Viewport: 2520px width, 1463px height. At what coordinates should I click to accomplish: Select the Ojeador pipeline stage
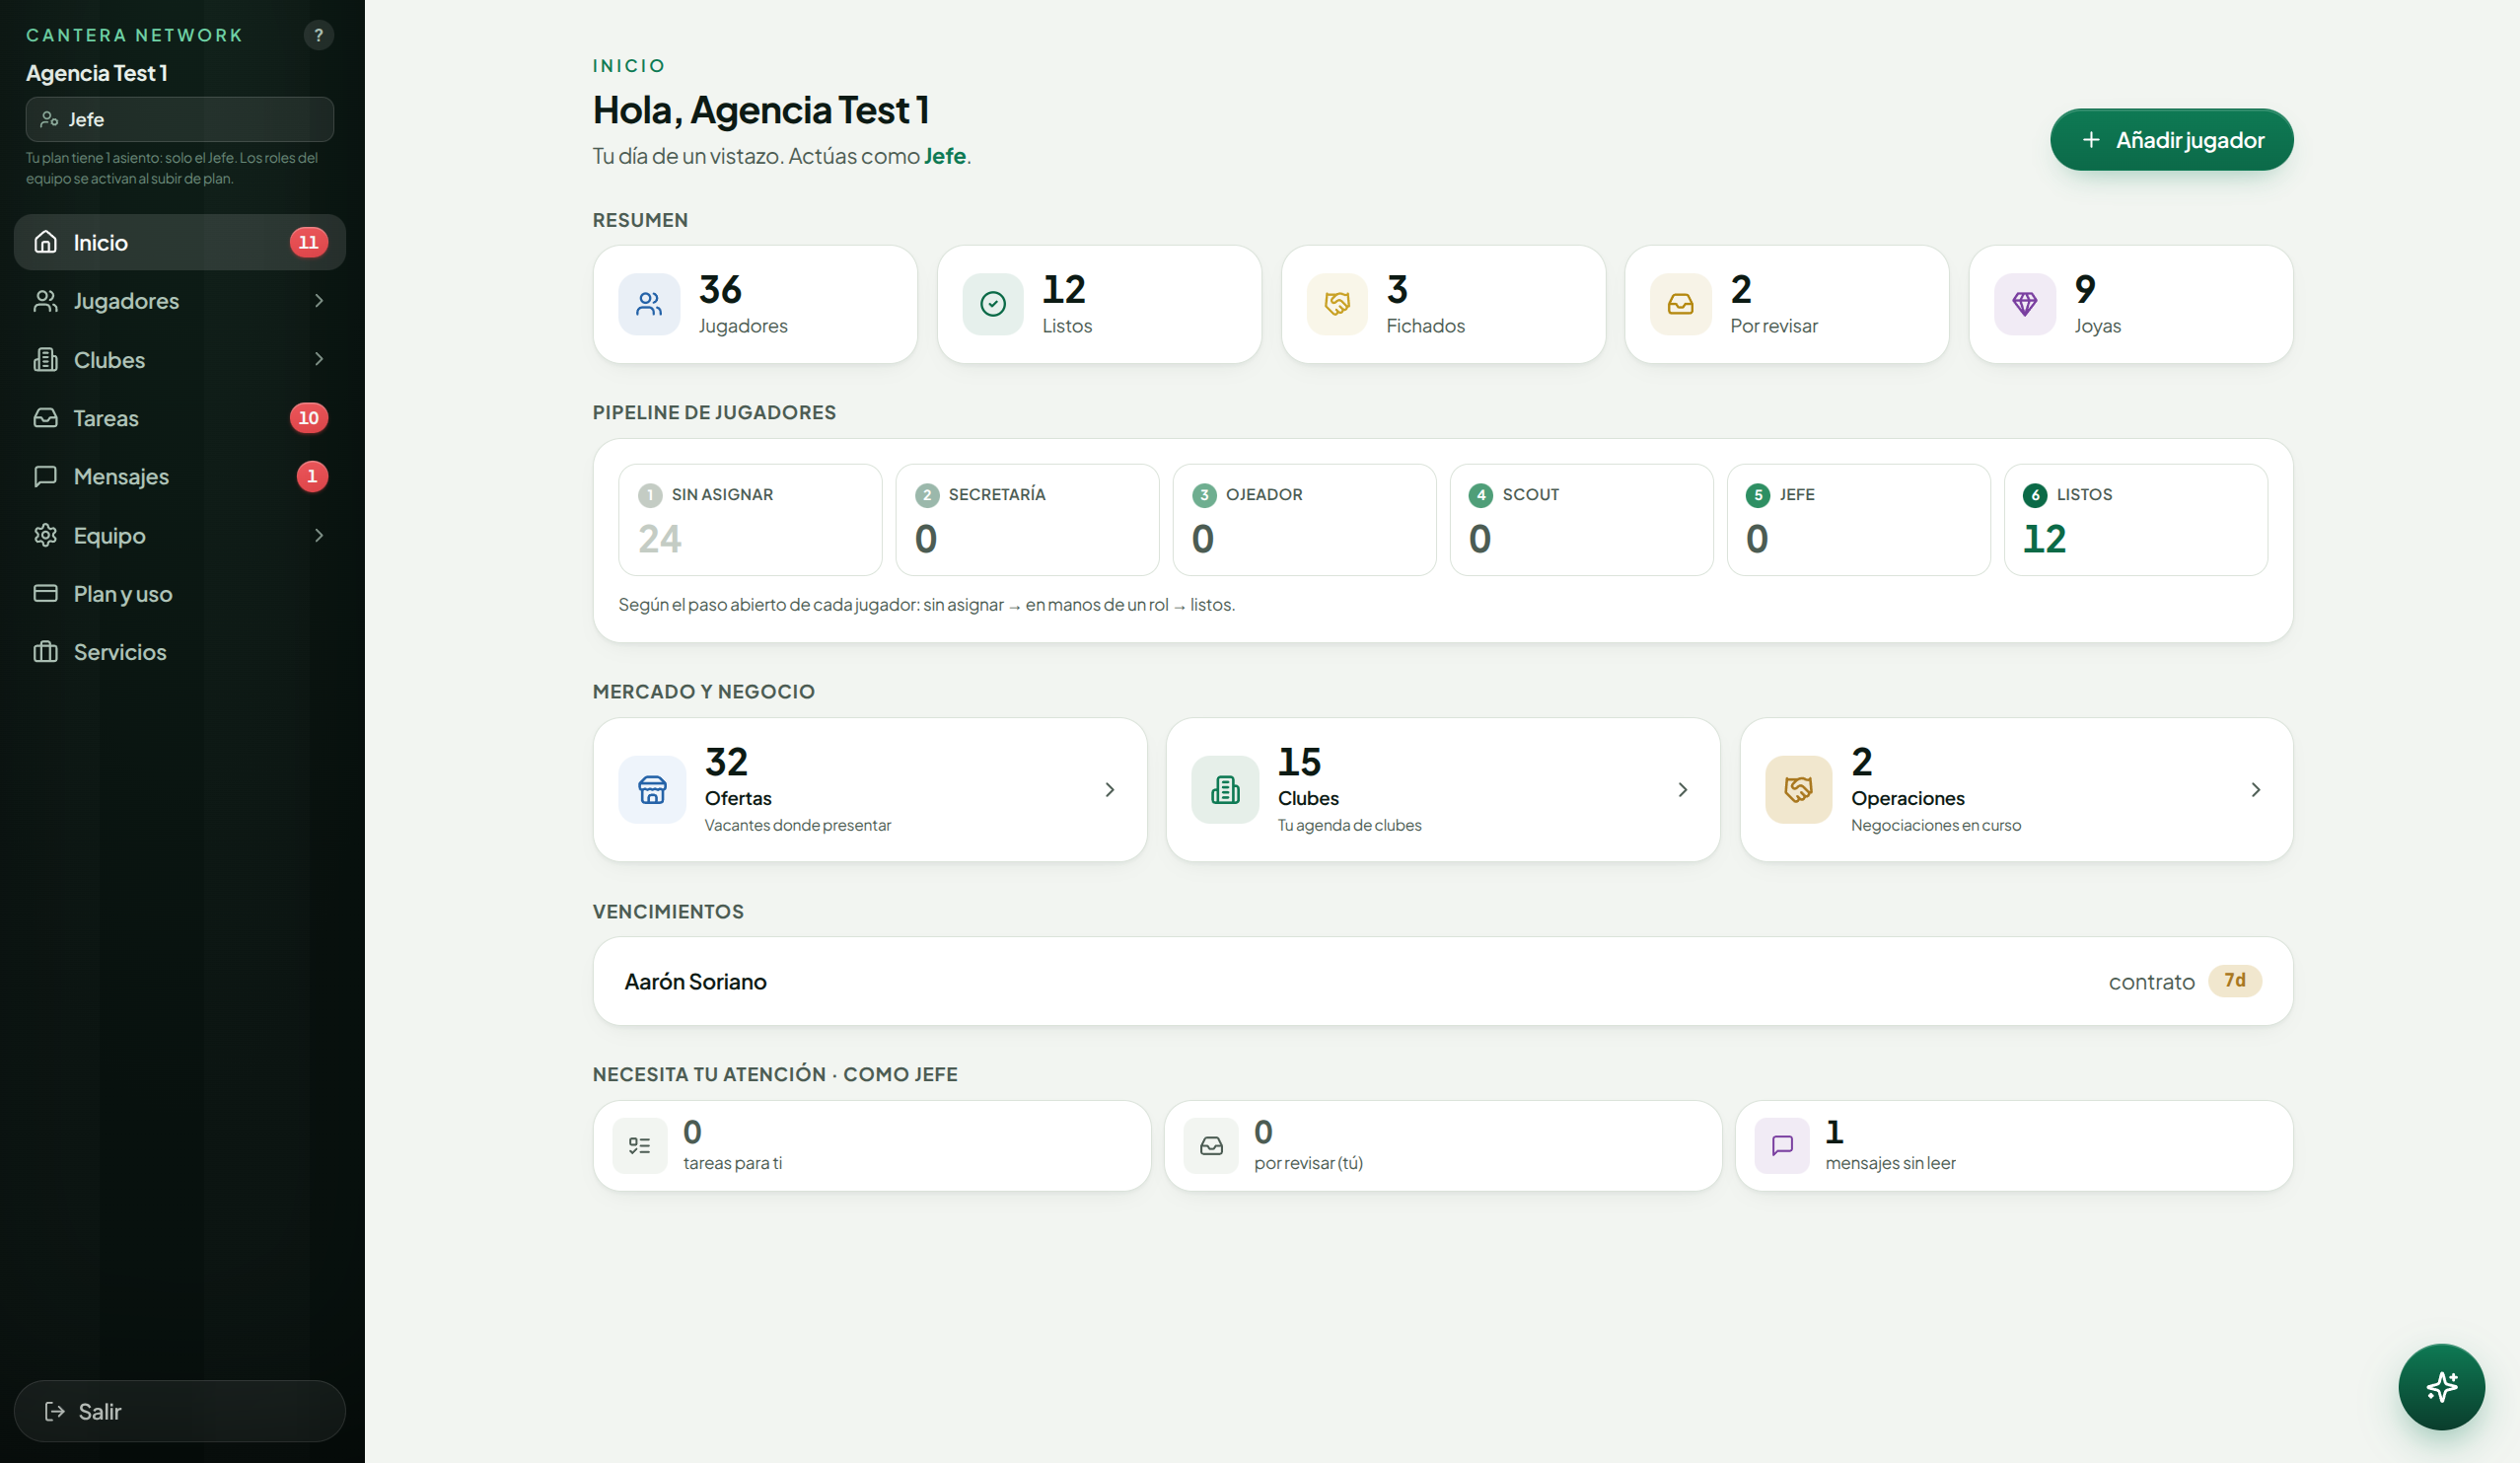(1304, 520)
